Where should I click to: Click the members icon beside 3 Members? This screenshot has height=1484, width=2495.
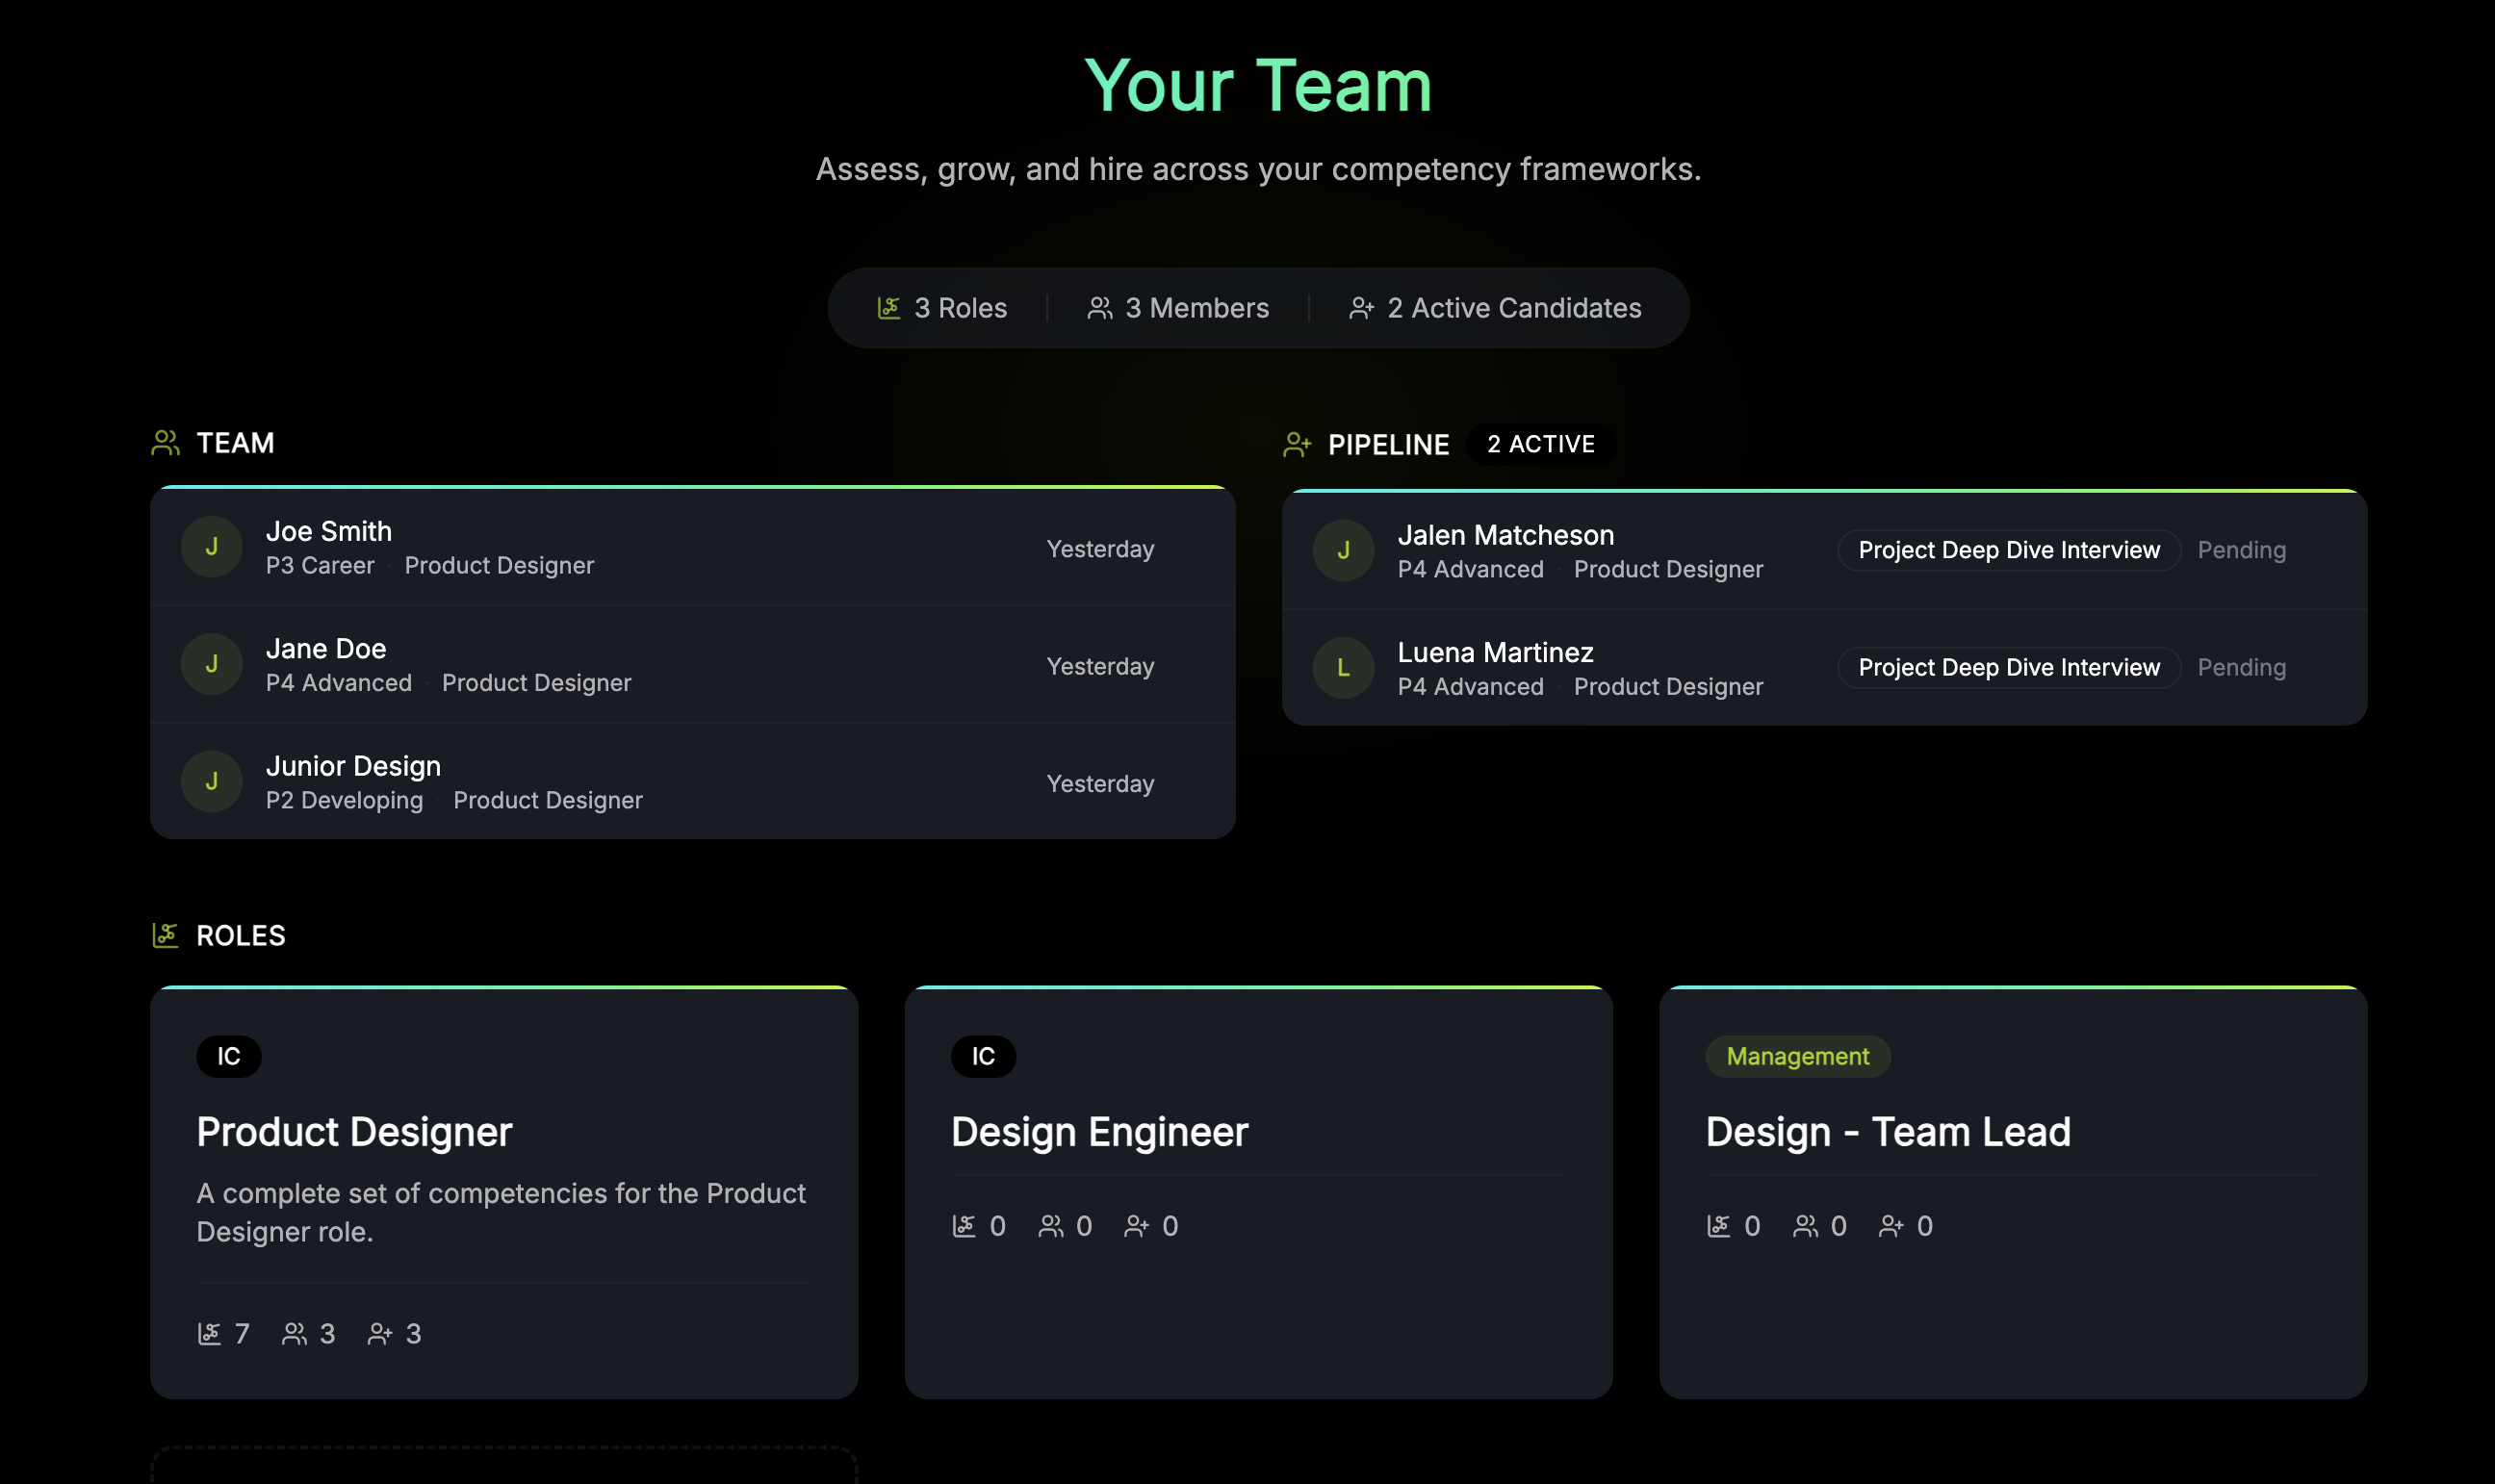[1100, 308]
